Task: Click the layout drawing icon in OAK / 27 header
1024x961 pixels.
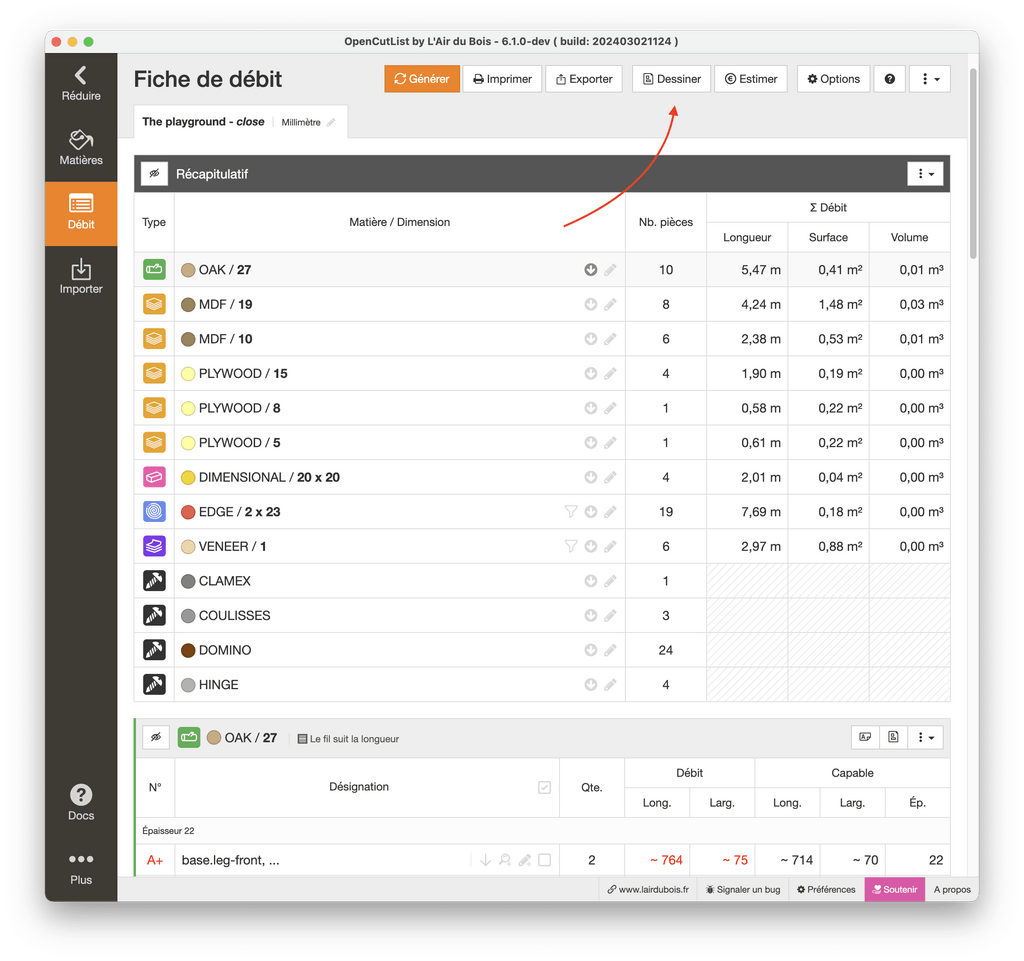Action: (x=893, y=737)
